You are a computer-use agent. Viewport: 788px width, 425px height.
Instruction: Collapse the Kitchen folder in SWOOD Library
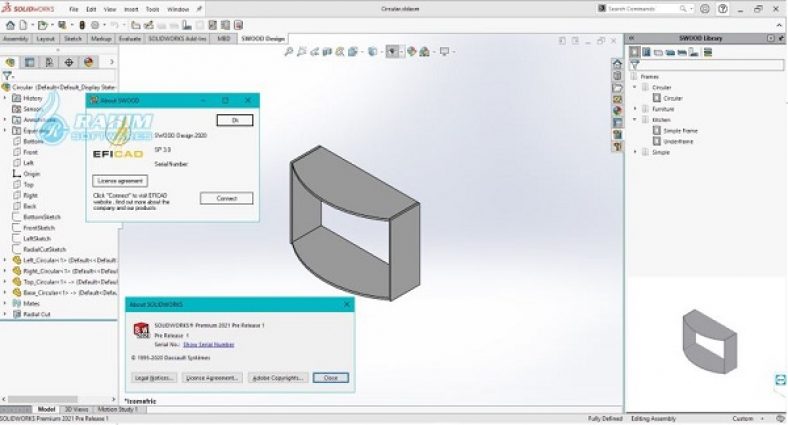click(x=635, y=120)
